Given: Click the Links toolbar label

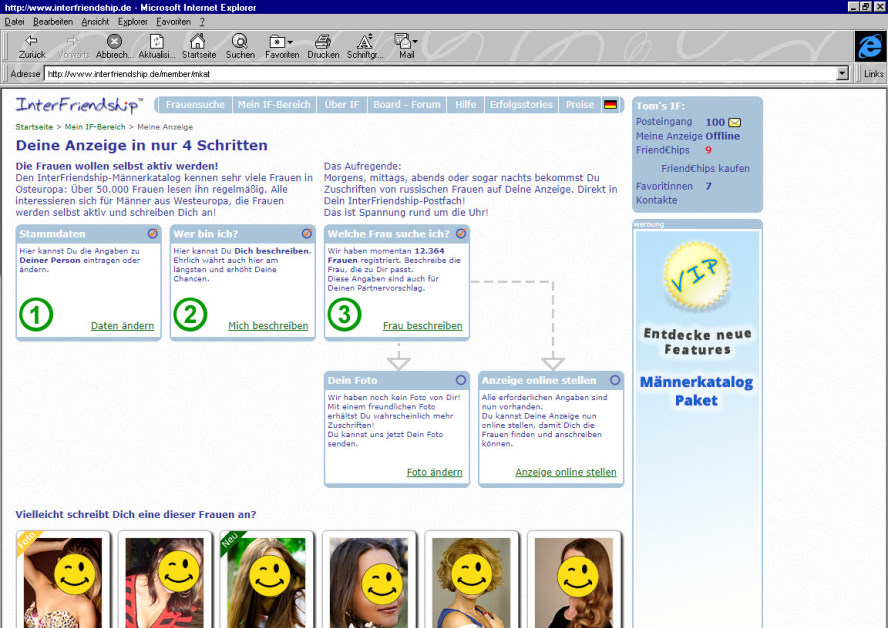Looking at the screenshot, I should click(873, 74).
